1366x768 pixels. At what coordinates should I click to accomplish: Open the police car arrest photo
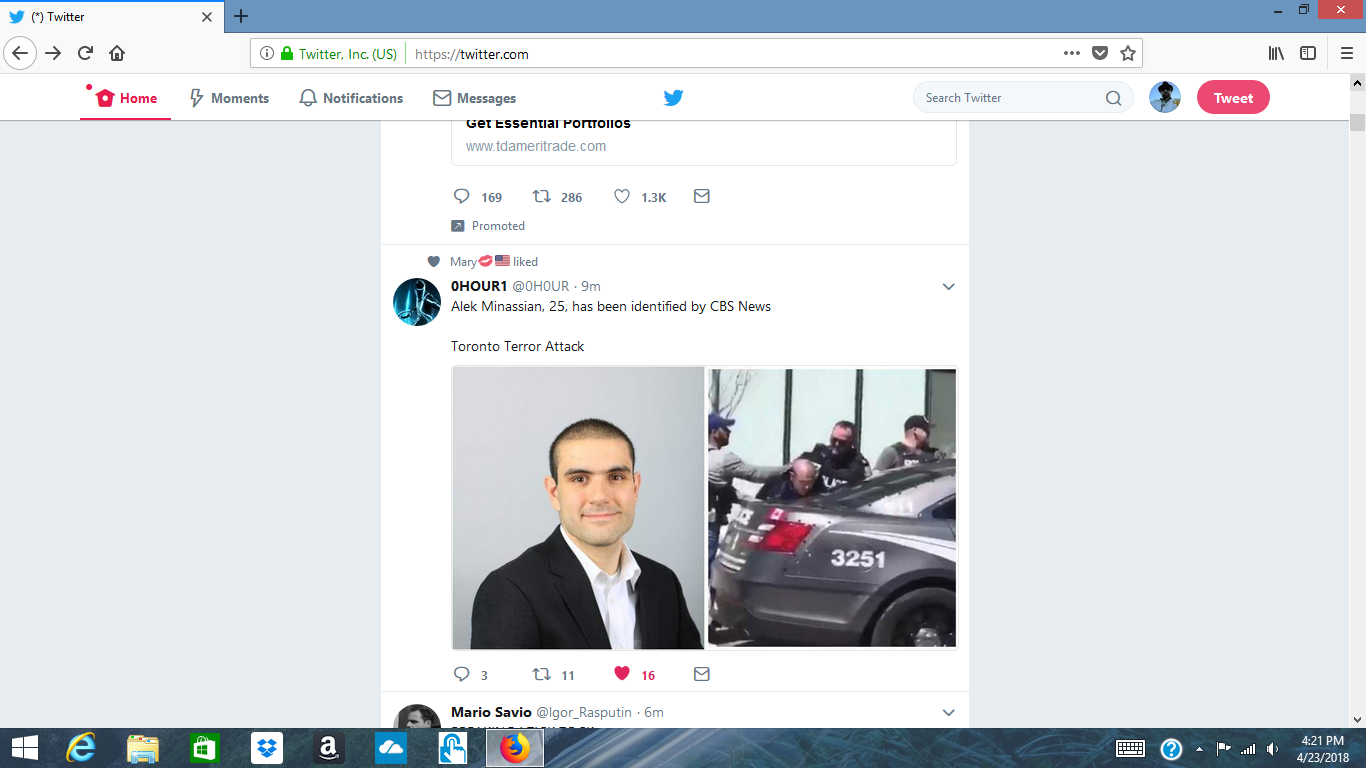[832, 508]
